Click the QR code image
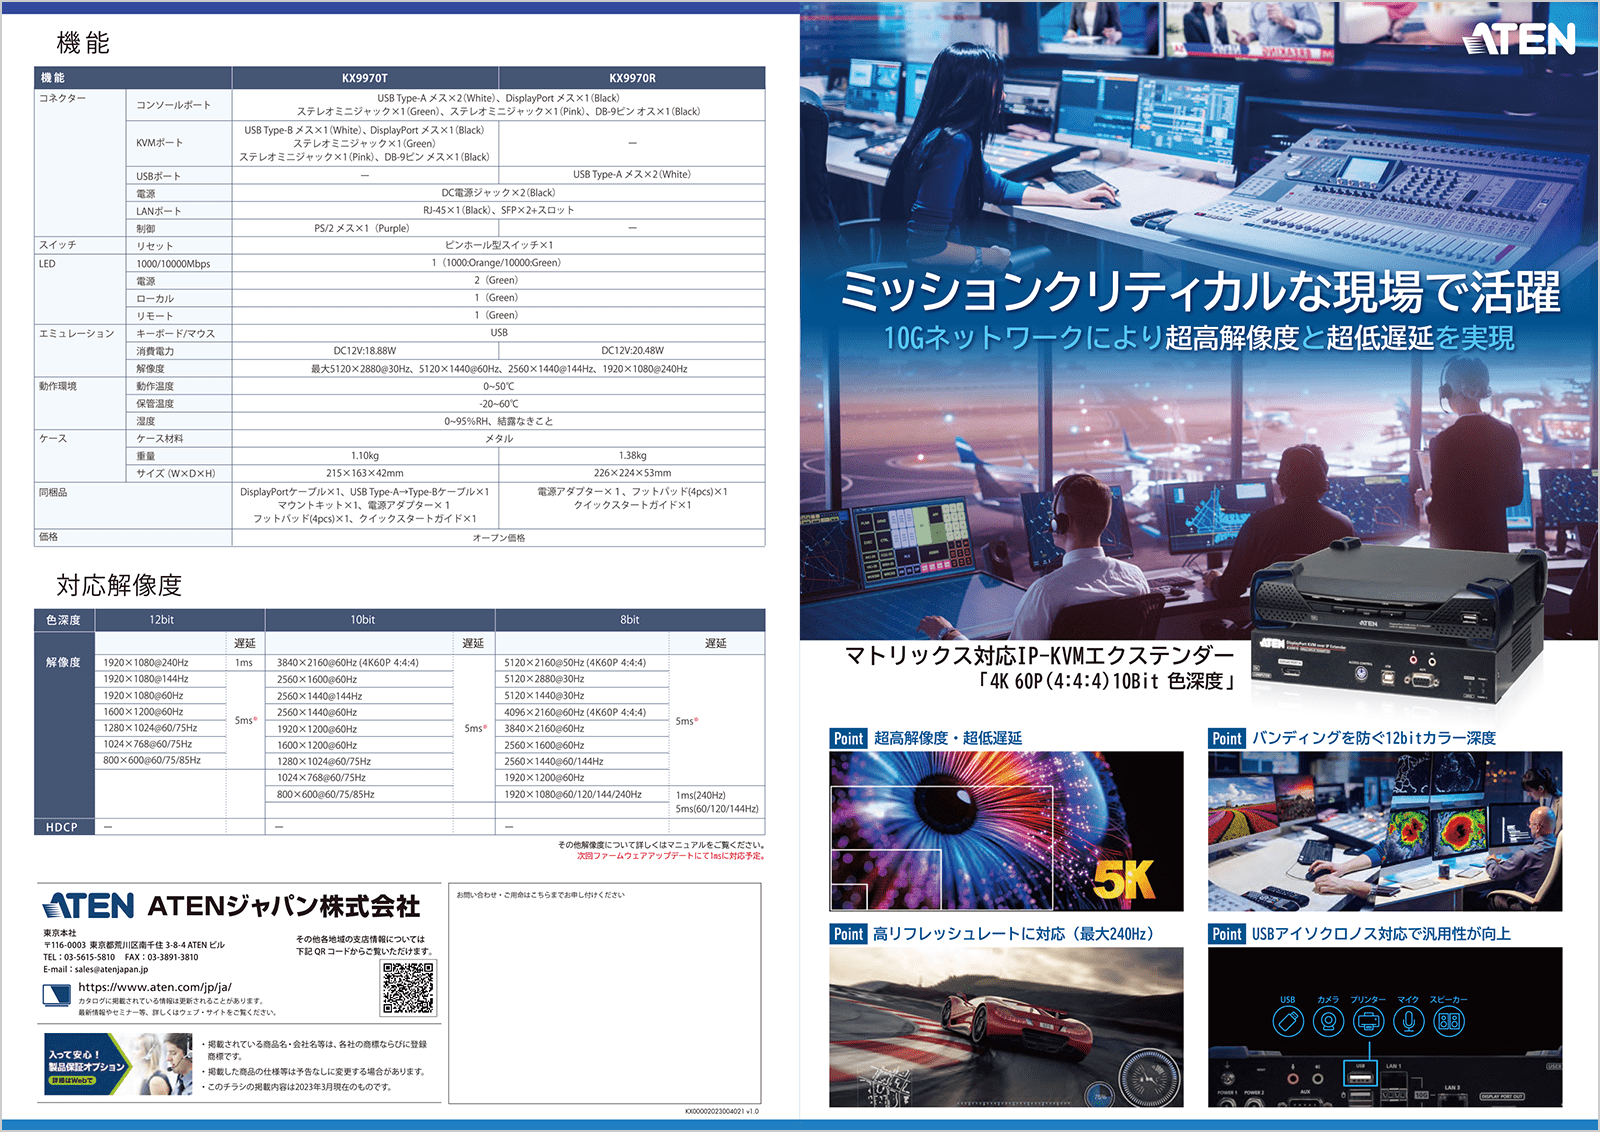Screen dimensions: 1600x1132 pos(408,988)
